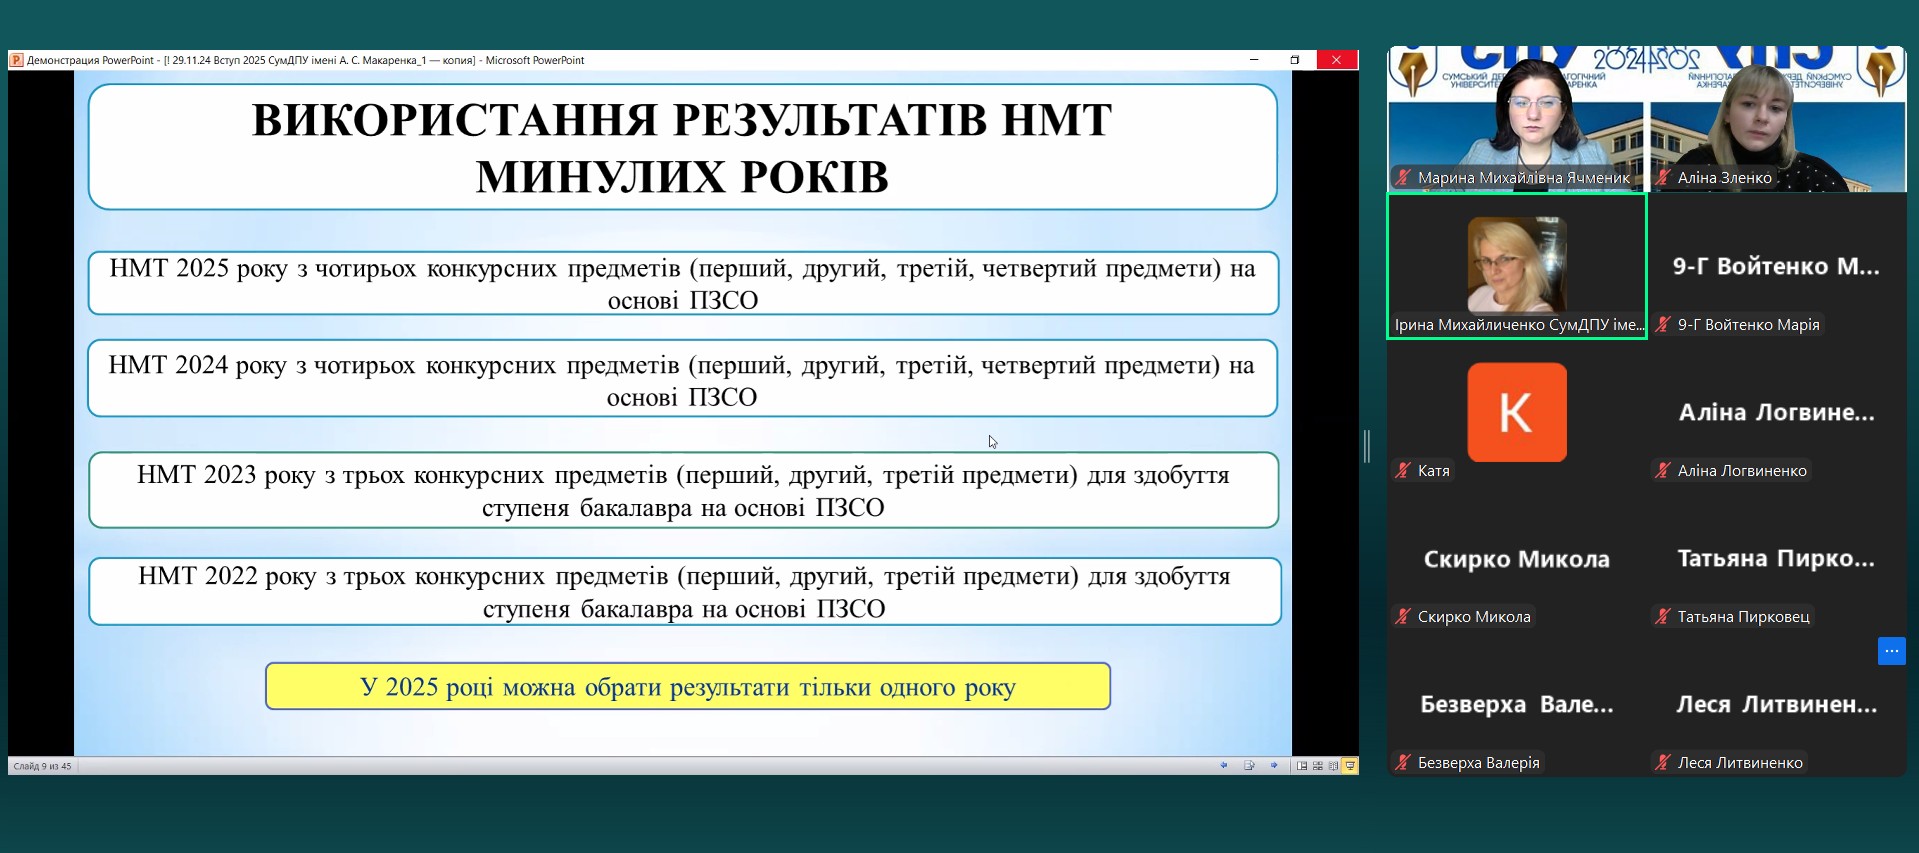The image size is (1919, 853).
Task: Click the next slide arrow in status bar
Action: coord(1274,766)
